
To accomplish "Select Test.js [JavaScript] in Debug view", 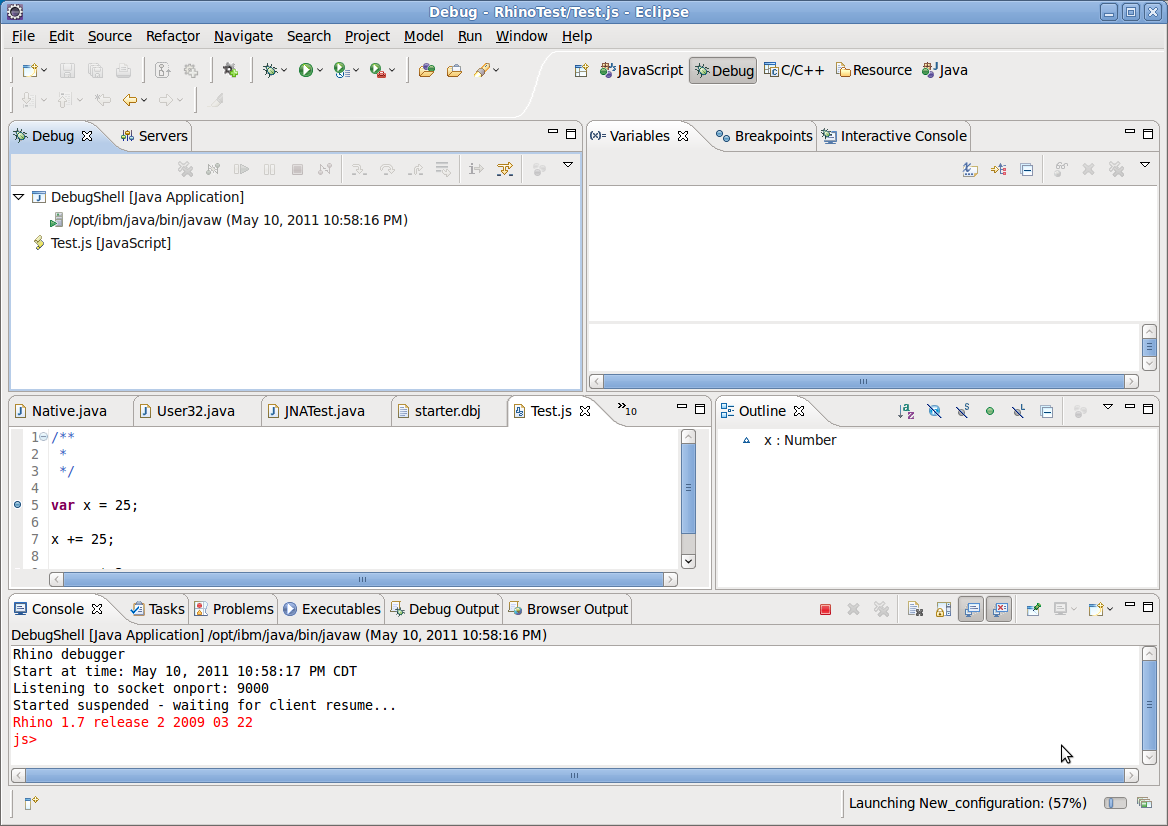I will coord(110,243).
